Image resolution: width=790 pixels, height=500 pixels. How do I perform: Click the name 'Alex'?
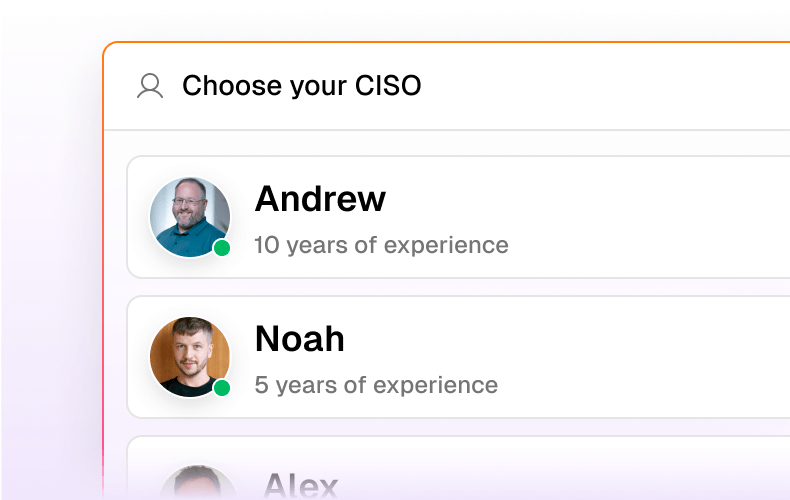coord(301,486)
